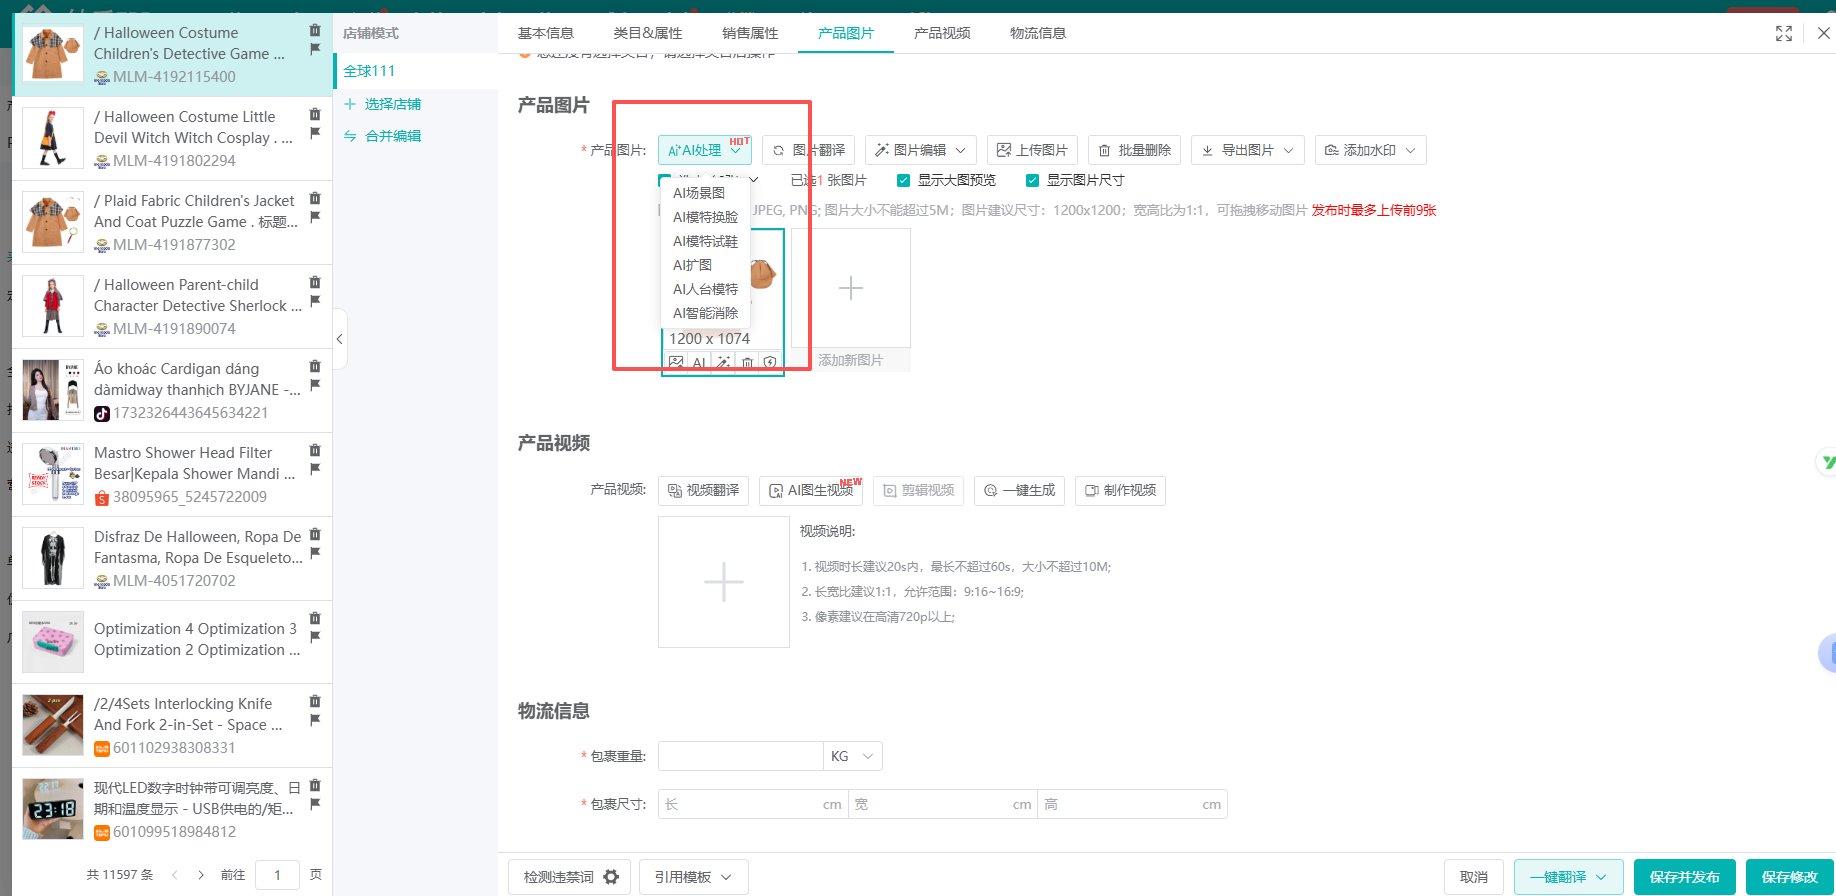
Task: Switch to the 物流信息 tab
Action: click(x=1037, y=33)
